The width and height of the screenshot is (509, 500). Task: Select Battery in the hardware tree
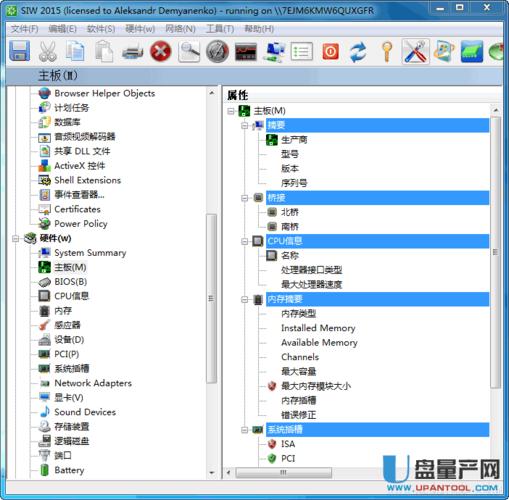tap(69, 470)
